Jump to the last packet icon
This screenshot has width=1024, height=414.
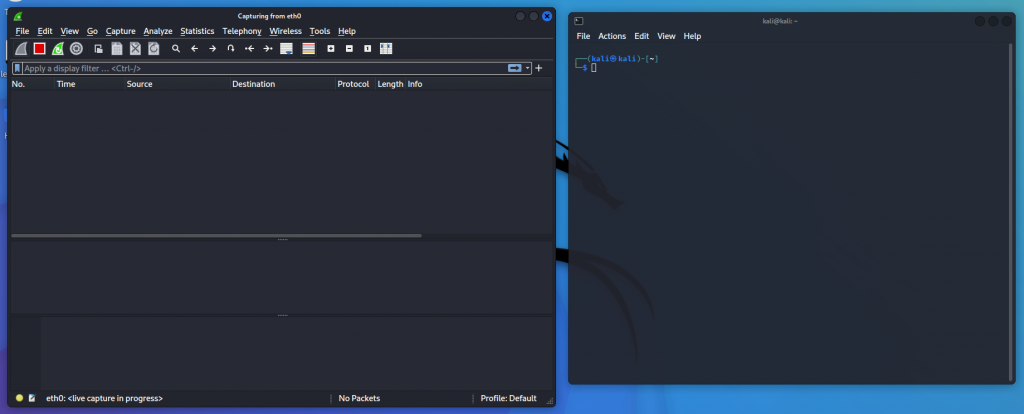[x=268, y=48]
